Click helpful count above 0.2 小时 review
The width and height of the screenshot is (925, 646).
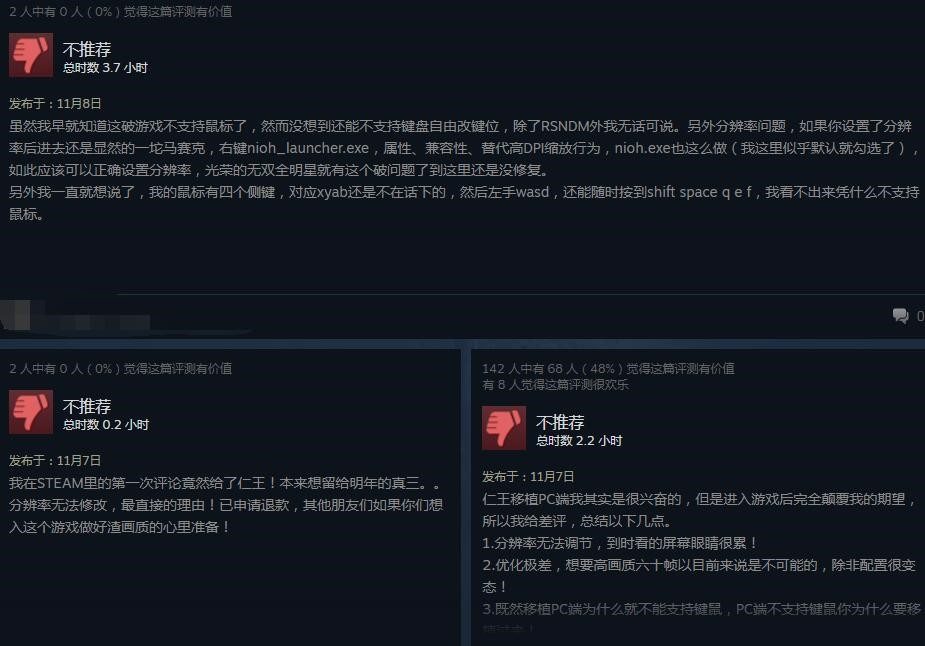[120, 369]
